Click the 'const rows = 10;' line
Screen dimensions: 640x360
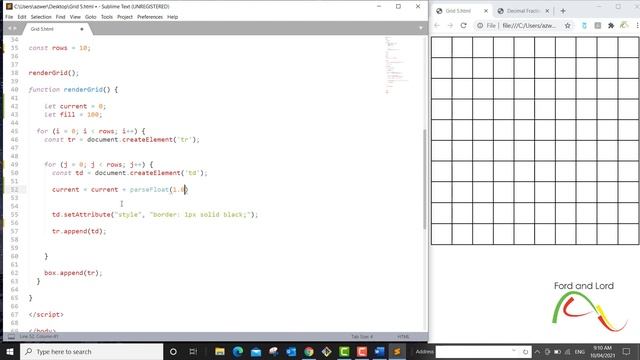[x=60, y=48]
